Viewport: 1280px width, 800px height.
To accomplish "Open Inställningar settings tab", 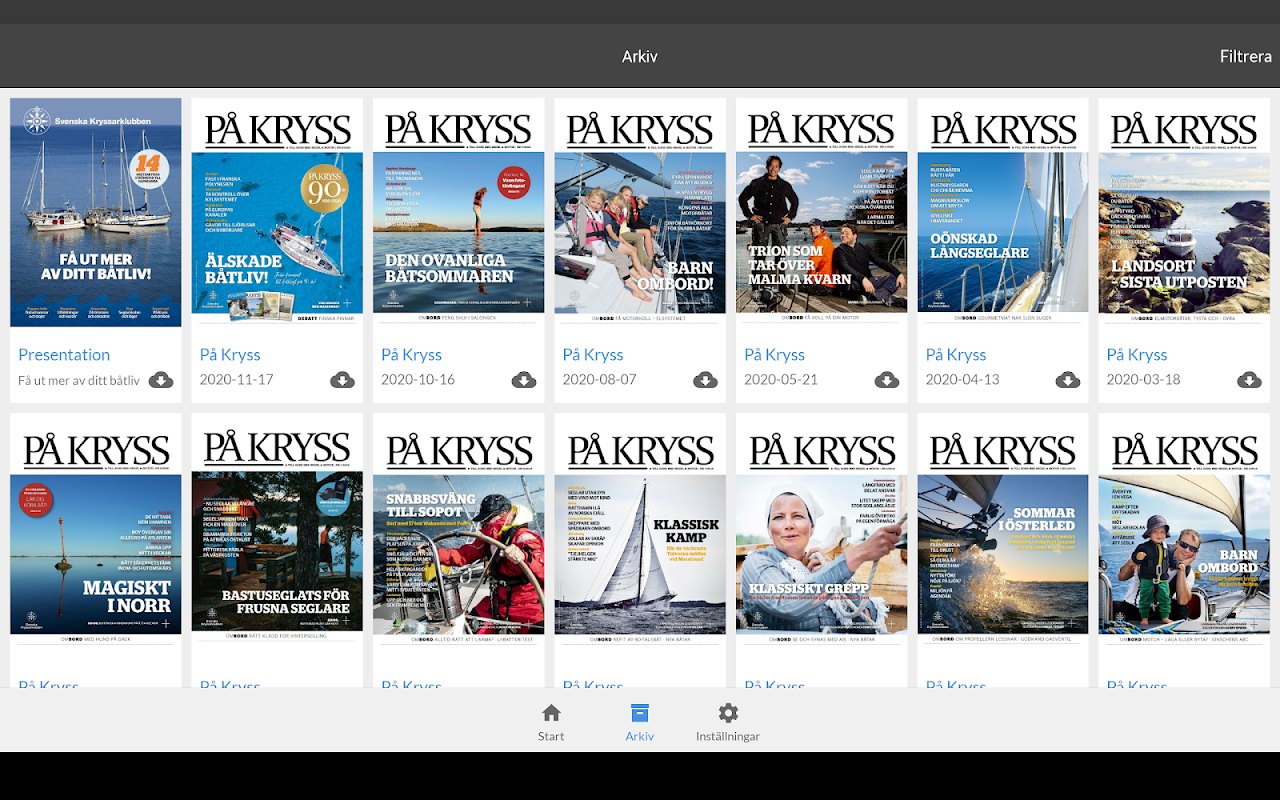I will (x=728, y=722).
